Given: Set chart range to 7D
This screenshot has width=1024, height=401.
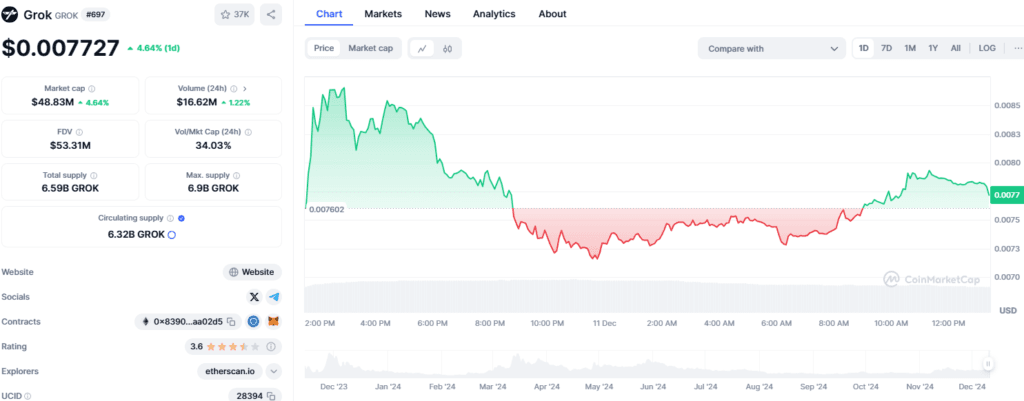Looking at the screenshot, I should (886, 48).
